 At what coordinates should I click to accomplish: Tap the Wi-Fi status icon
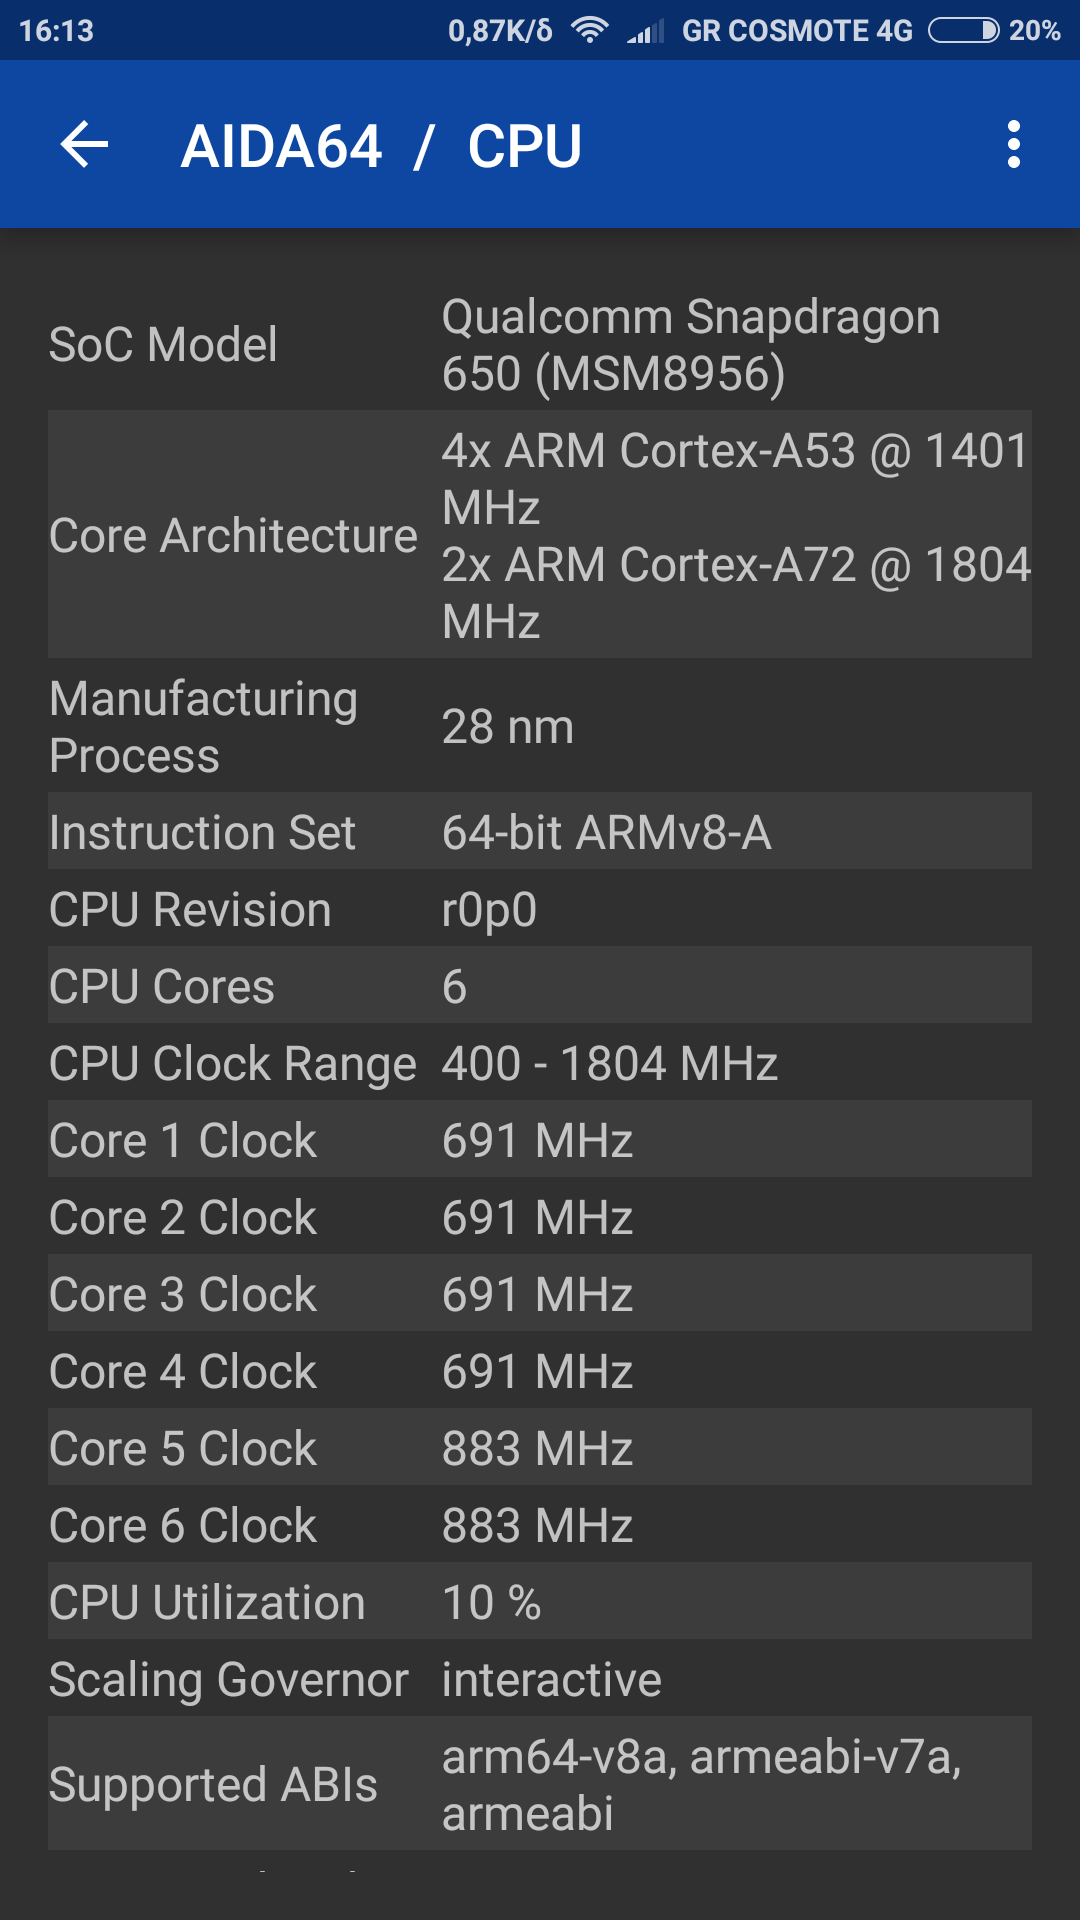click(590, 31)
